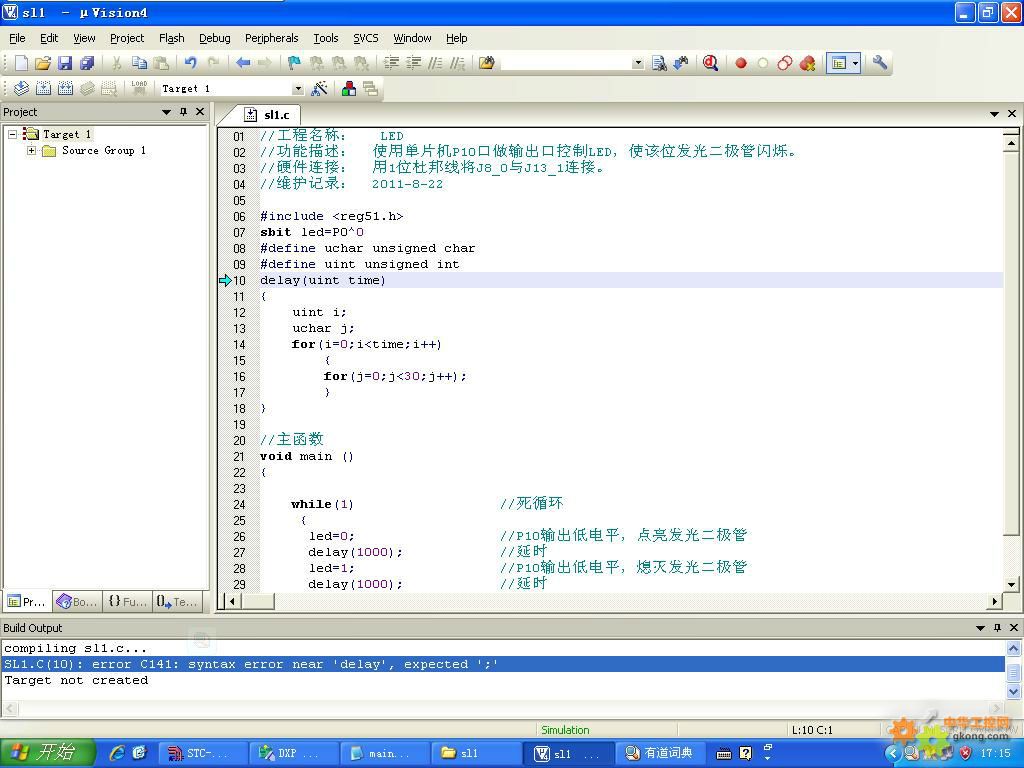Open the sl1 folder from the taskbar

[476, 753]
